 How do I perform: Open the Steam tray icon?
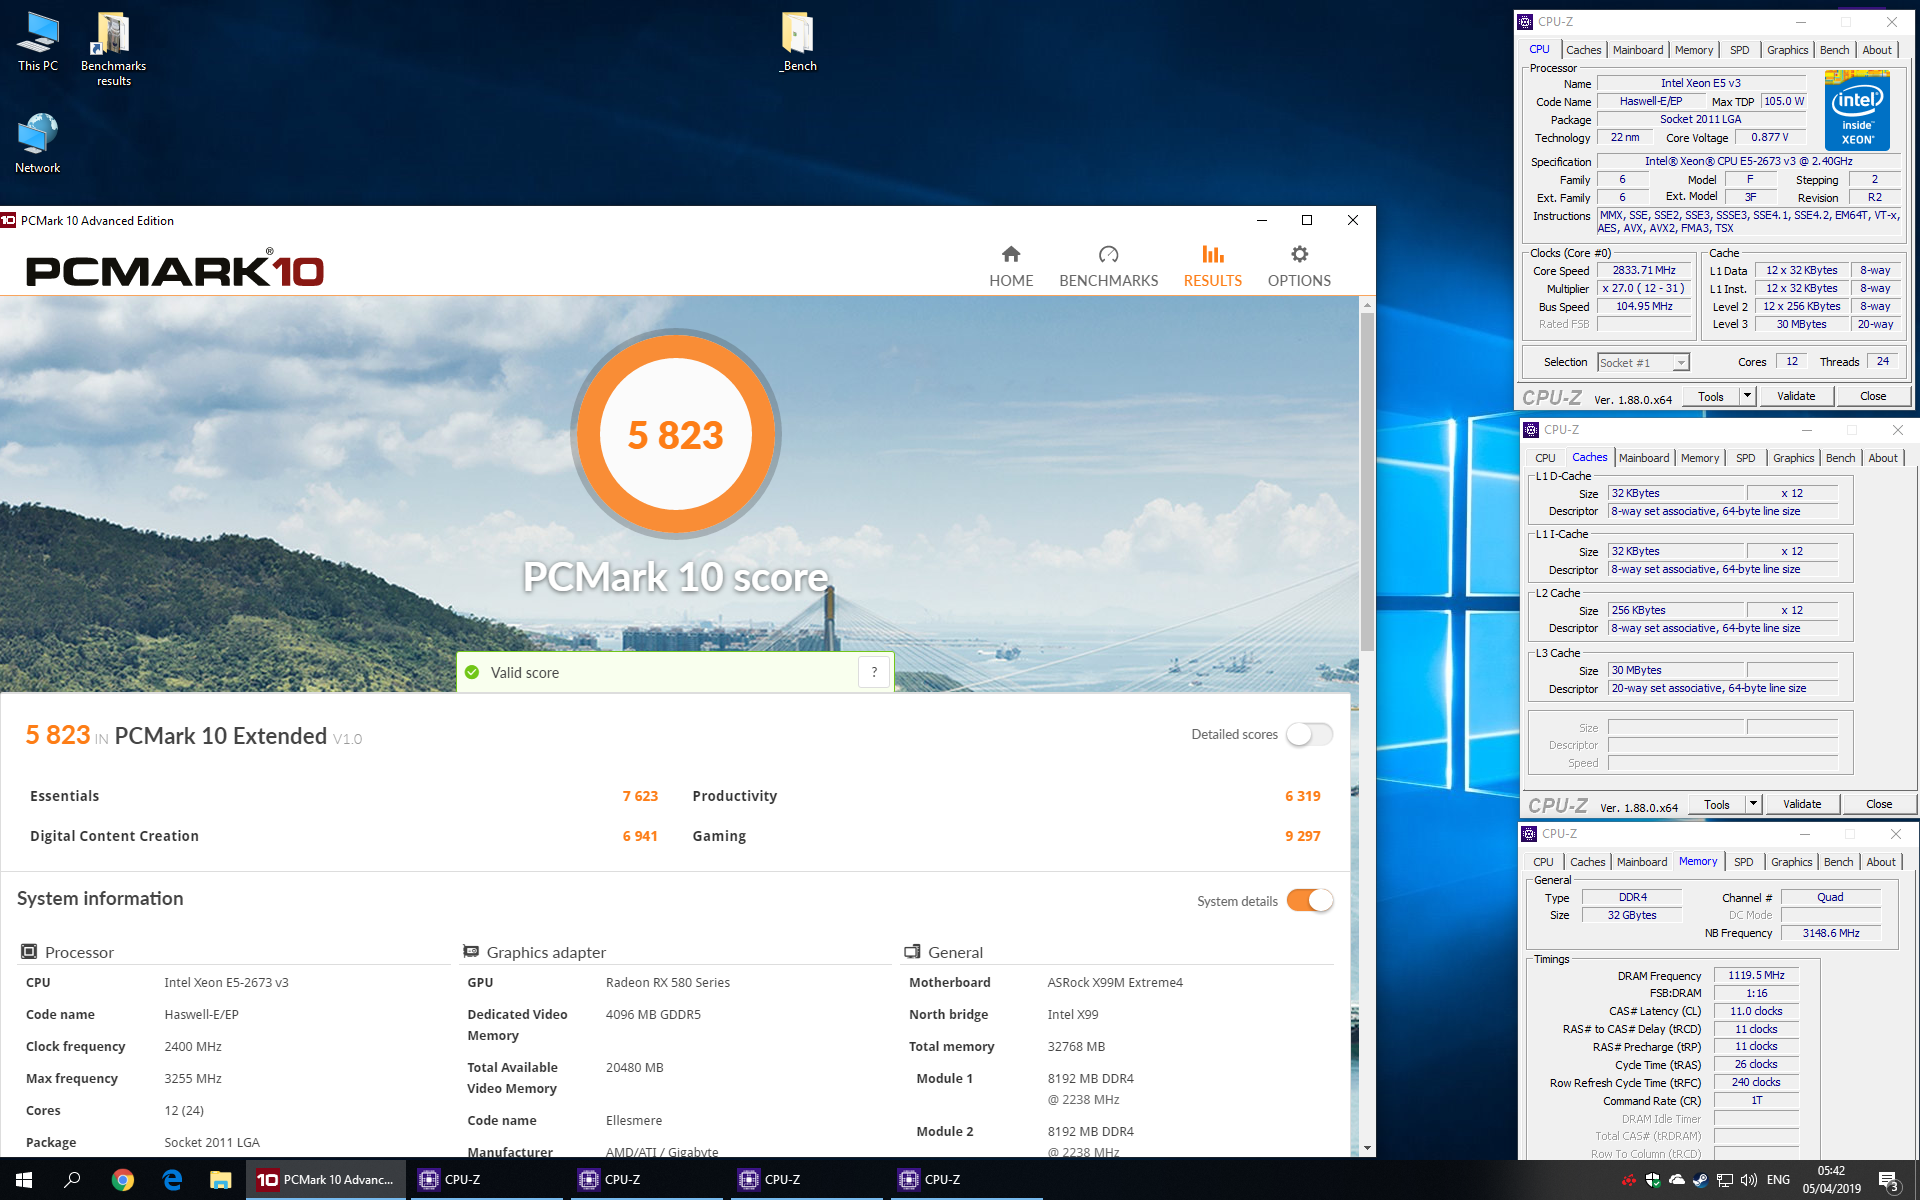(1700, 1180)
